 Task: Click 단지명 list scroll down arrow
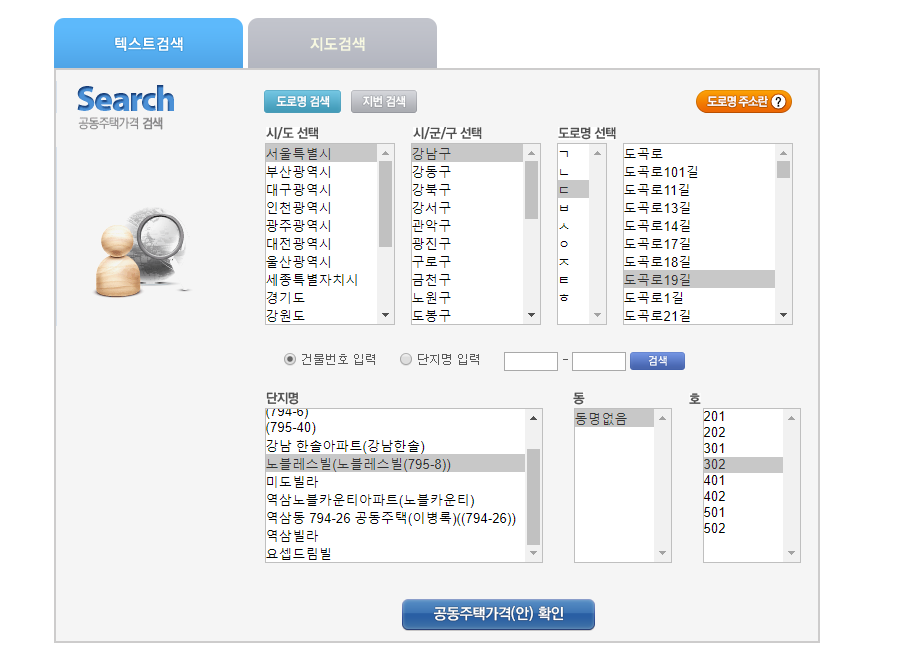pos(533,553)
